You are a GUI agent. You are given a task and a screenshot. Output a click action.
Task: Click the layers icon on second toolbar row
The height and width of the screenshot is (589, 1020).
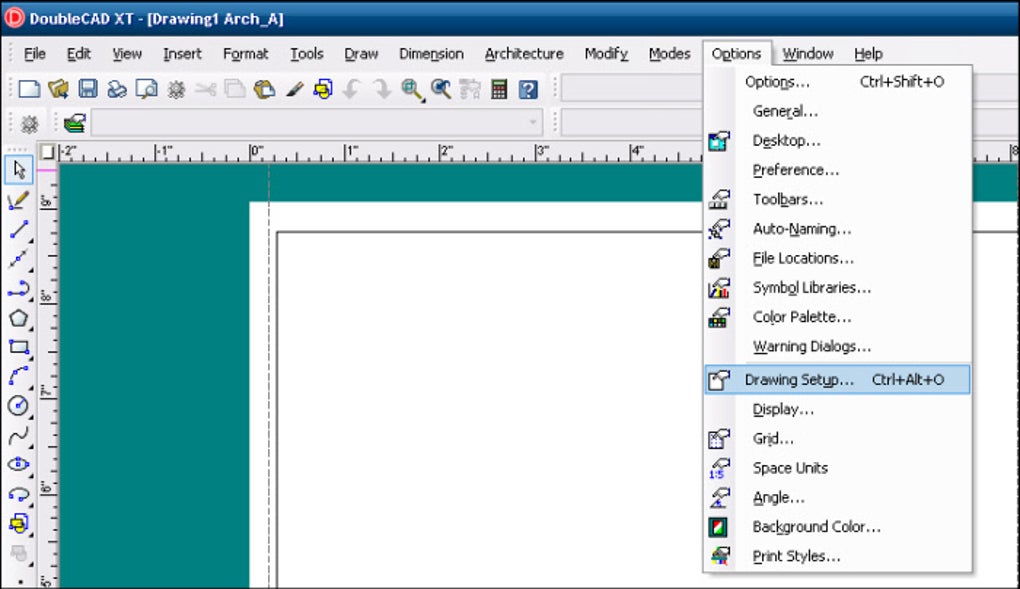(75, 122)
